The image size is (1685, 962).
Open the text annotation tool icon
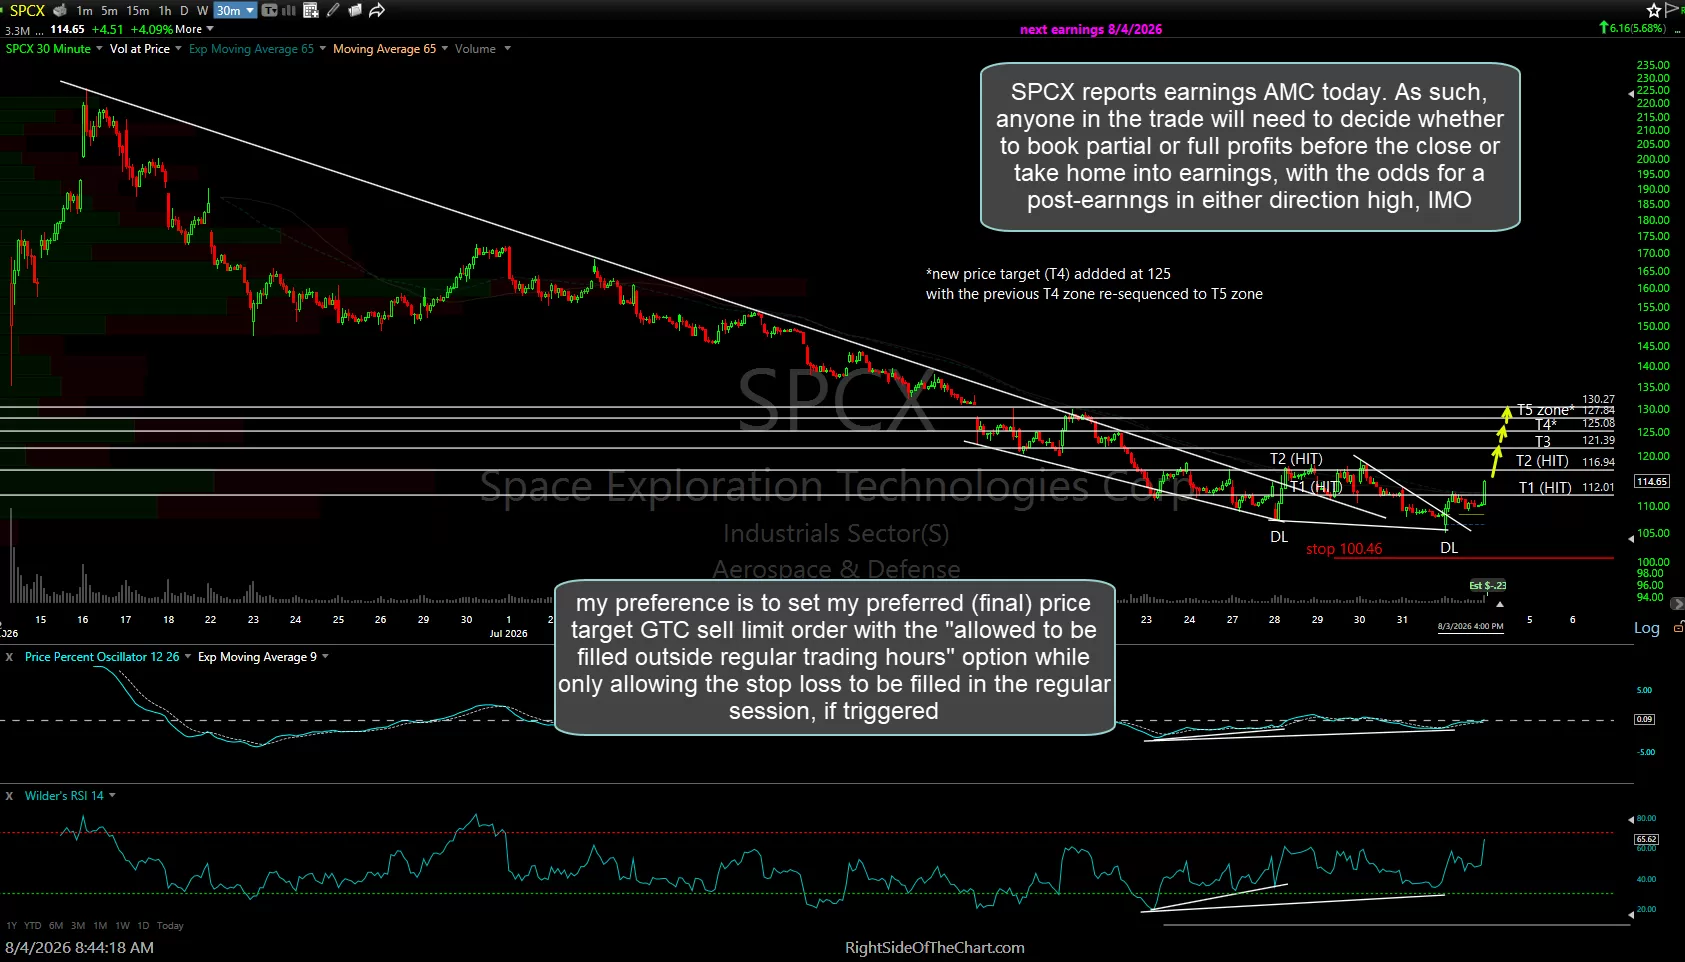pyautogui.click(x=269, y=10)
